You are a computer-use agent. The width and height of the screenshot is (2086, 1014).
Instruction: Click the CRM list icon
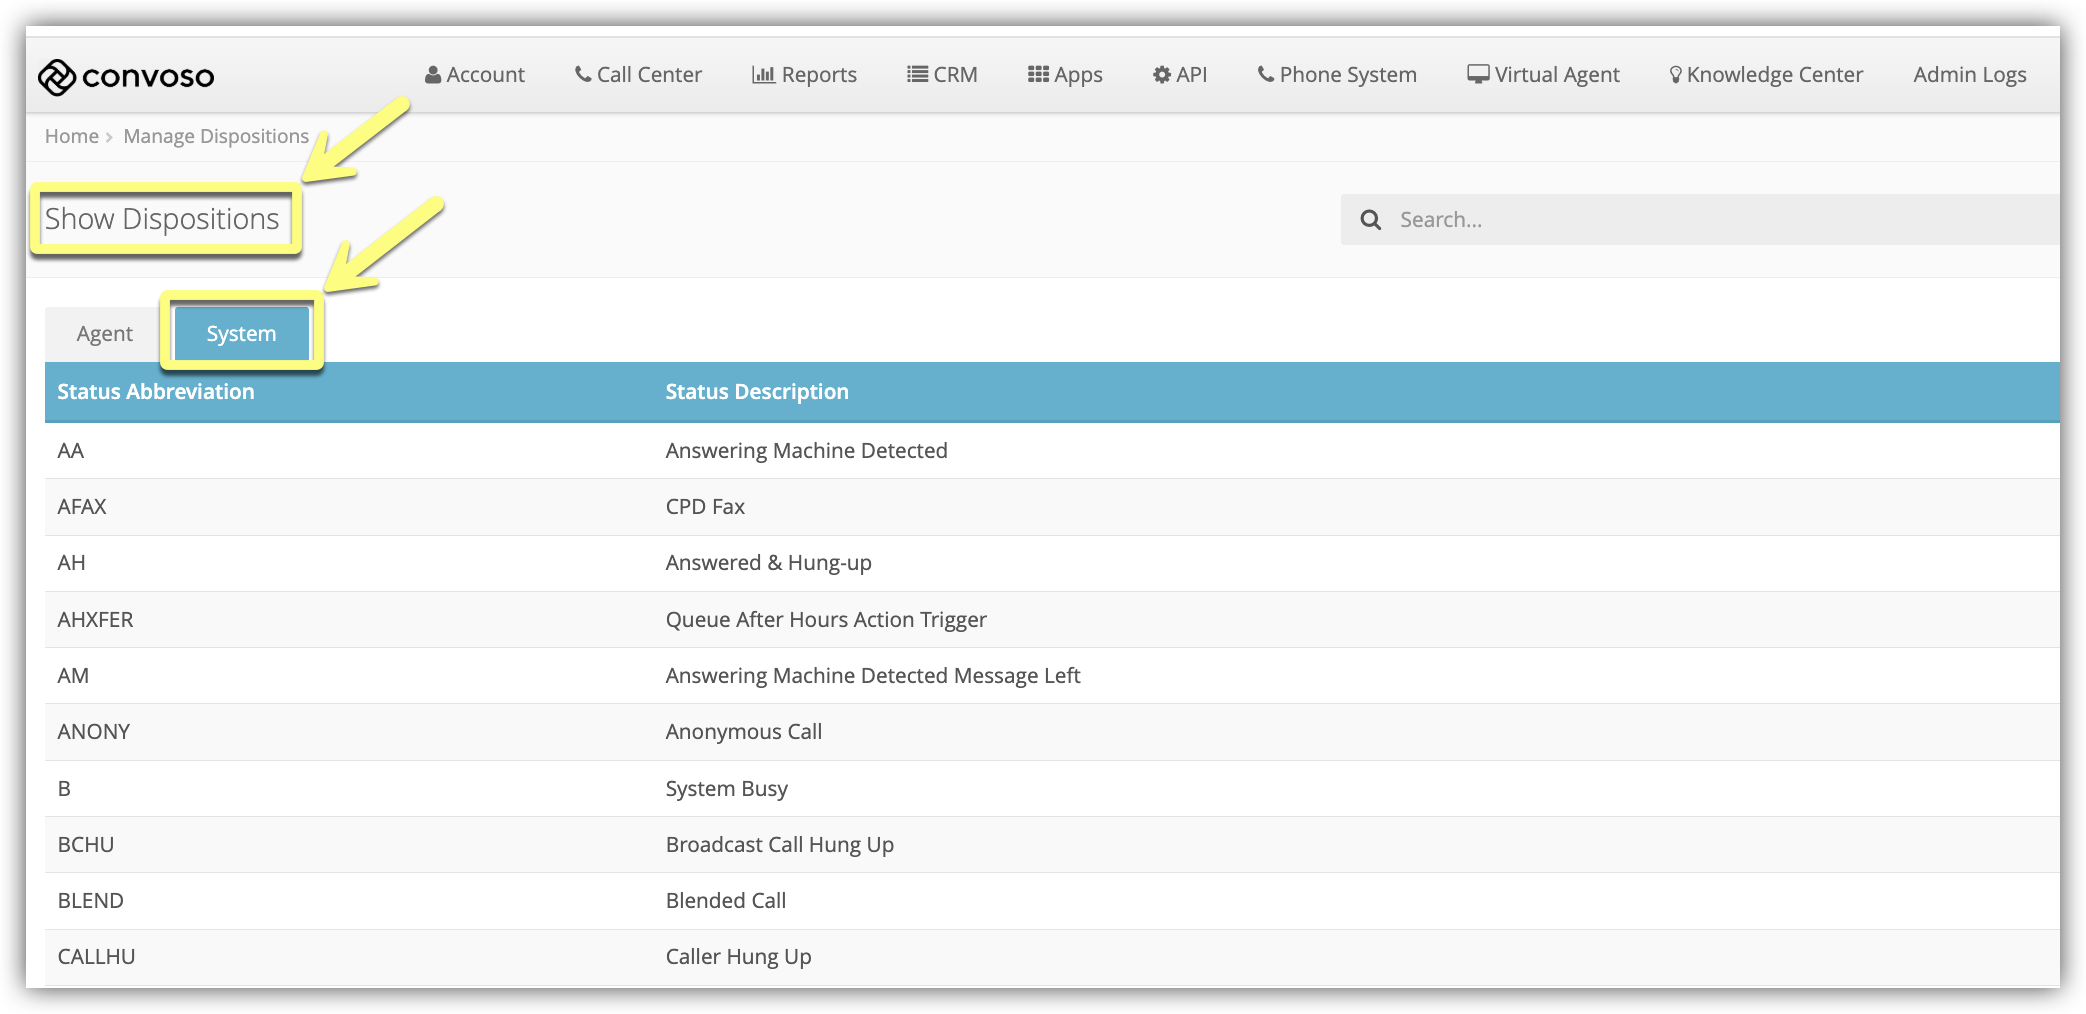(917, 74)
